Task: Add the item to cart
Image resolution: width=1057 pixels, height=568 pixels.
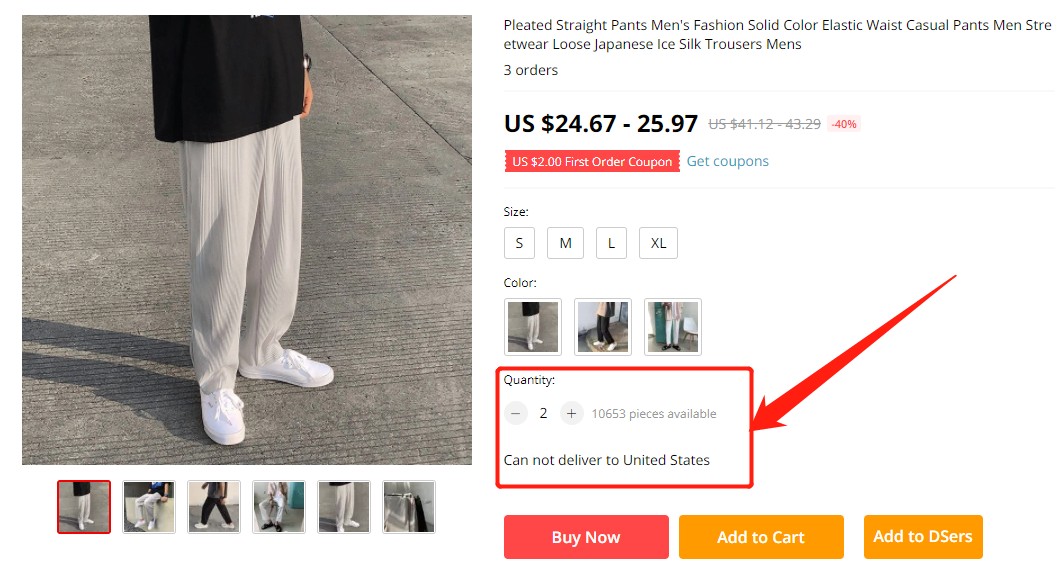Action: click(x=761, y=537)
